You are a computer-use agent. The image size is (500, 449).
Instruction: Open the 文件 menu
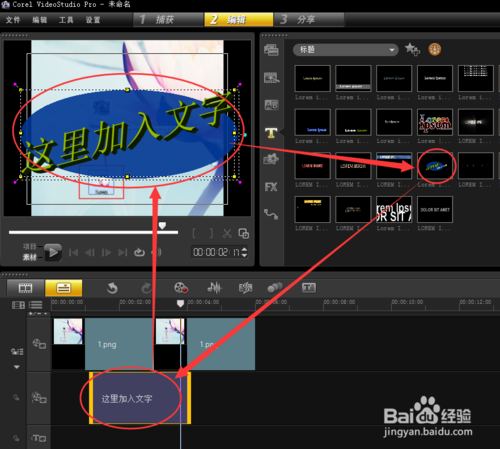click(13, 20)
